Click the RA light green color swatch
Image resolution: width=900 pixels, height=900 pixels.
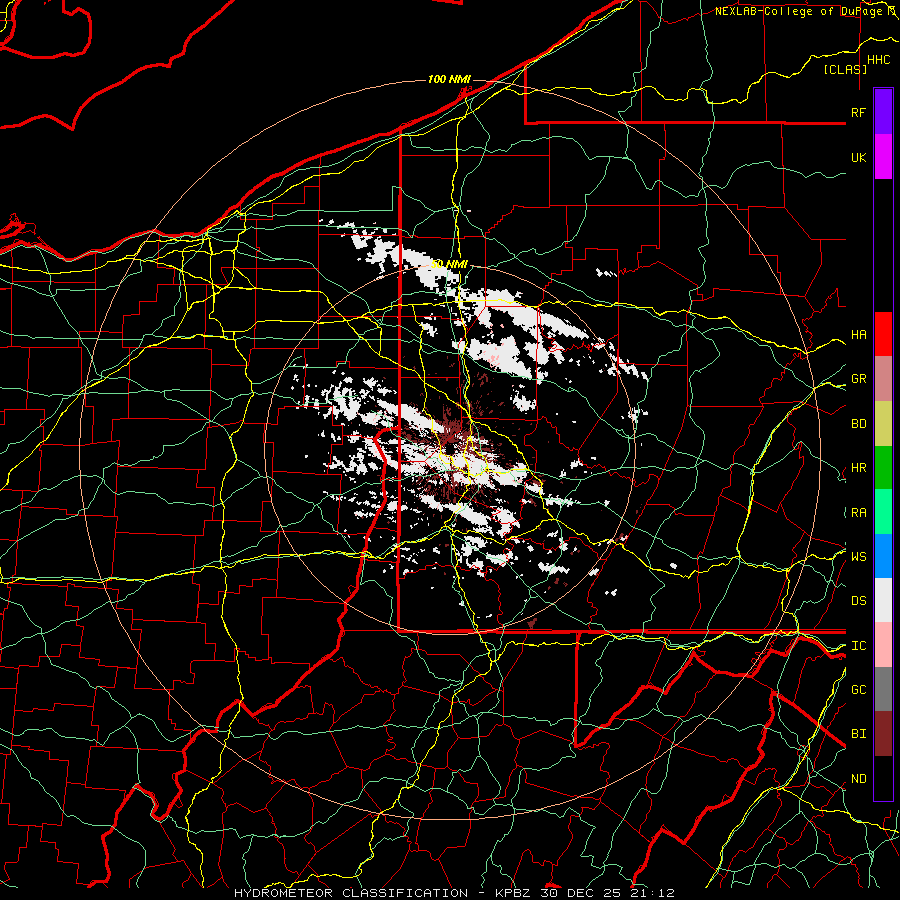883,511
